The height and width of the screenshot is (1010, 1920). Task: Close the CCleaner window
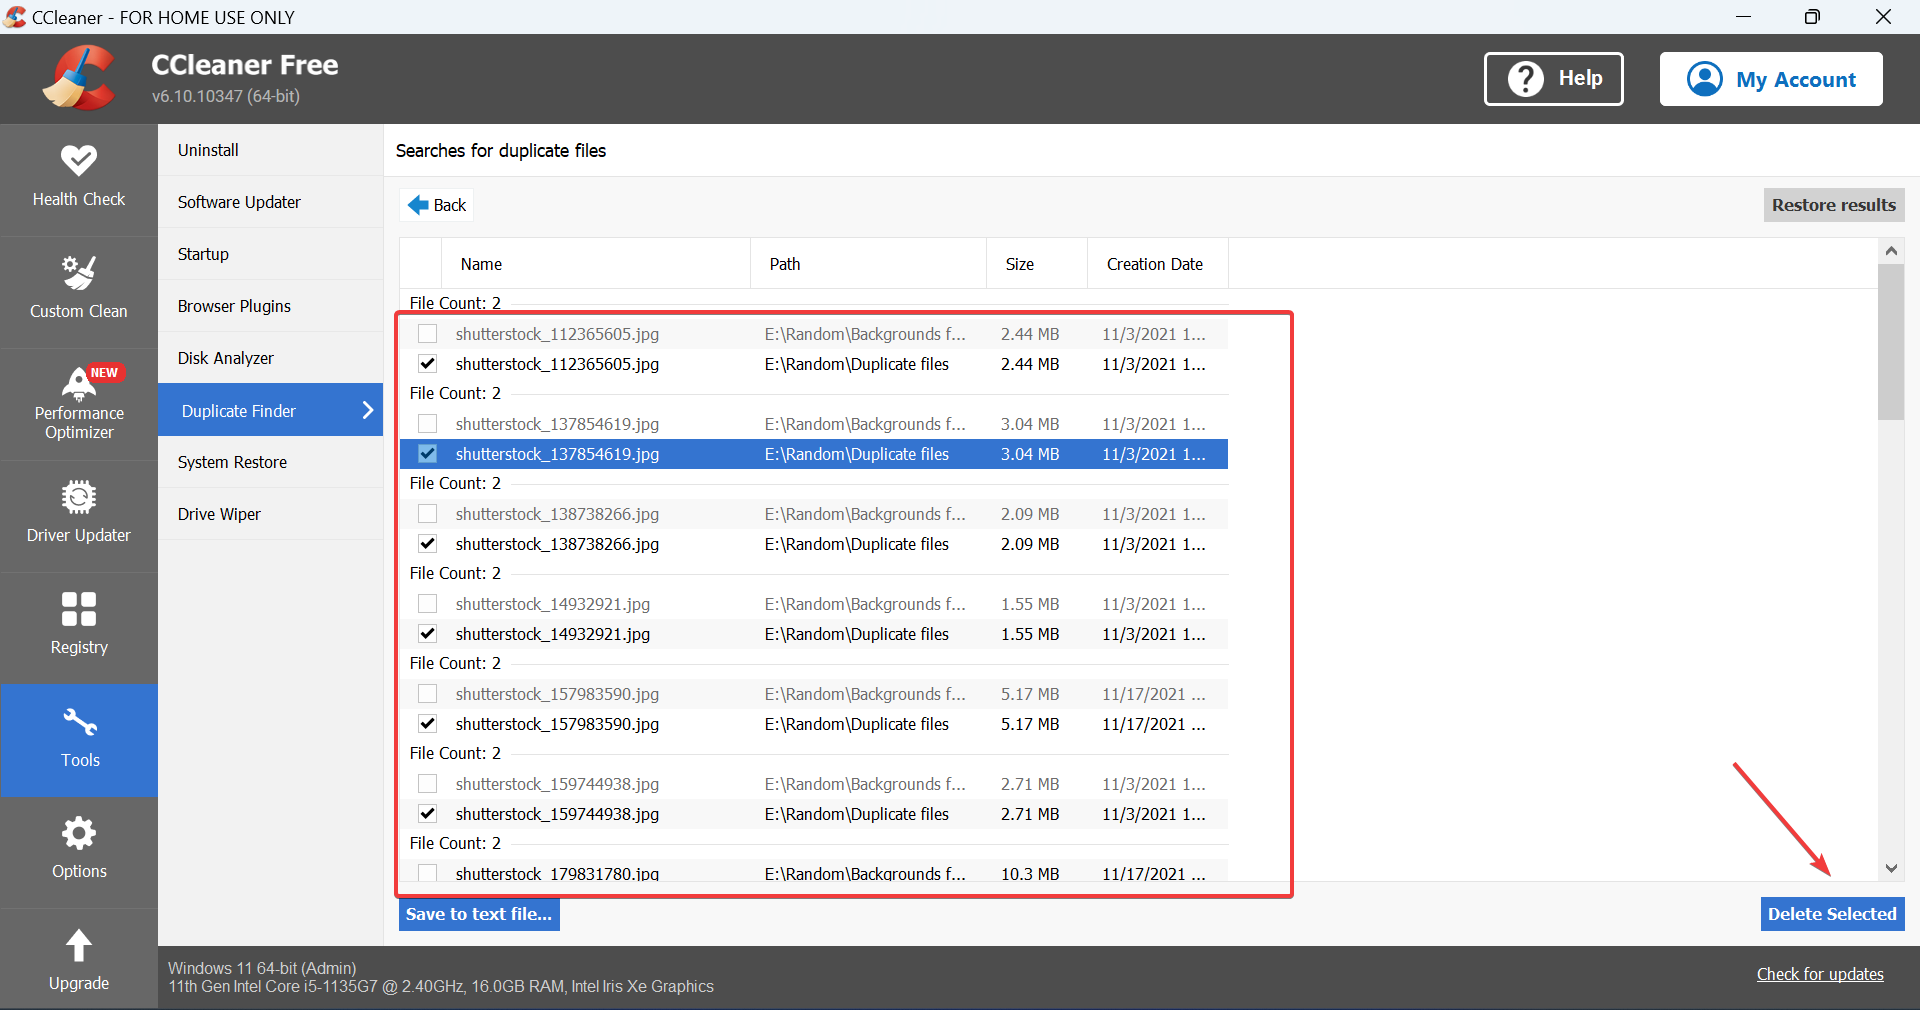tap(1884, 17)
